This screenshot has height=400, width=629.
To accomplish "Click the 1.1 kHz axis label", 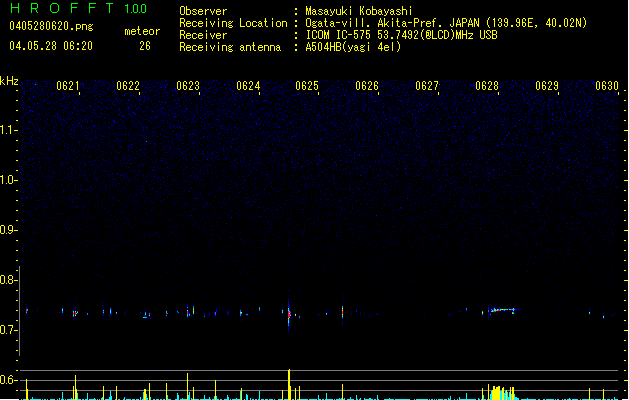I will point(8,130).
